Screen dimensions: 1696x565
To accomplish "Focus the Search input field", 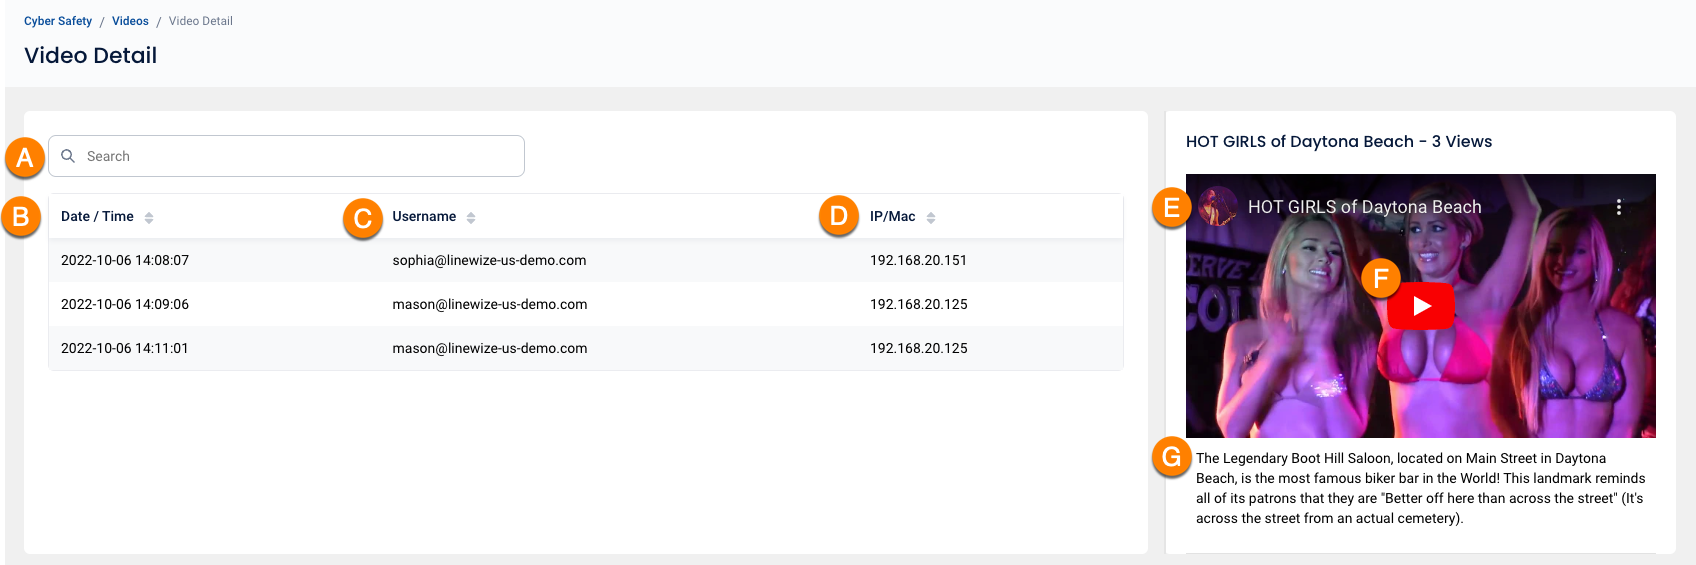I will 300,156.
